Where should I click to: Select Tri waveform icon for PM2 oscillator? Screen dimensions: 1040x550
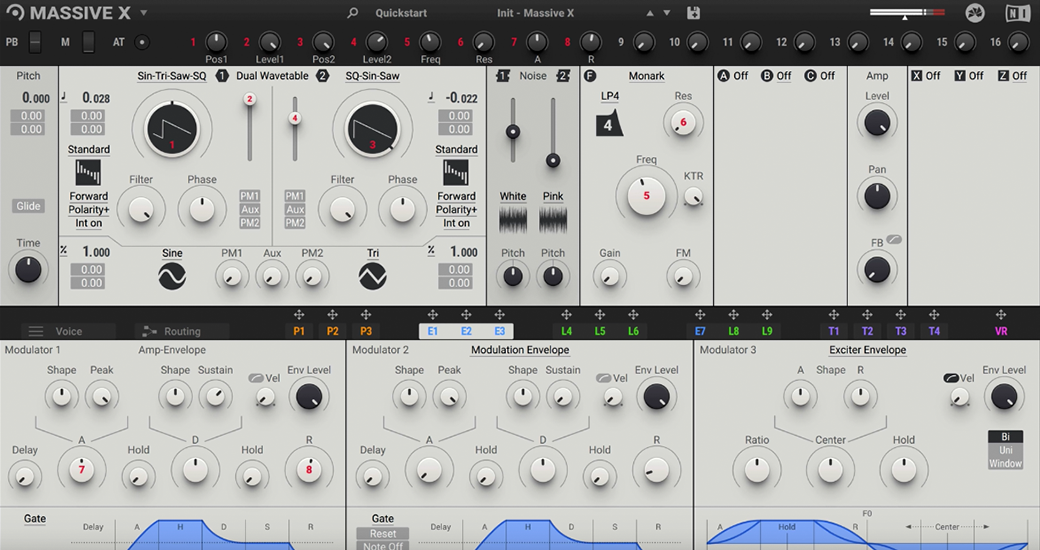pyautogui.click(x=373, y=276)
